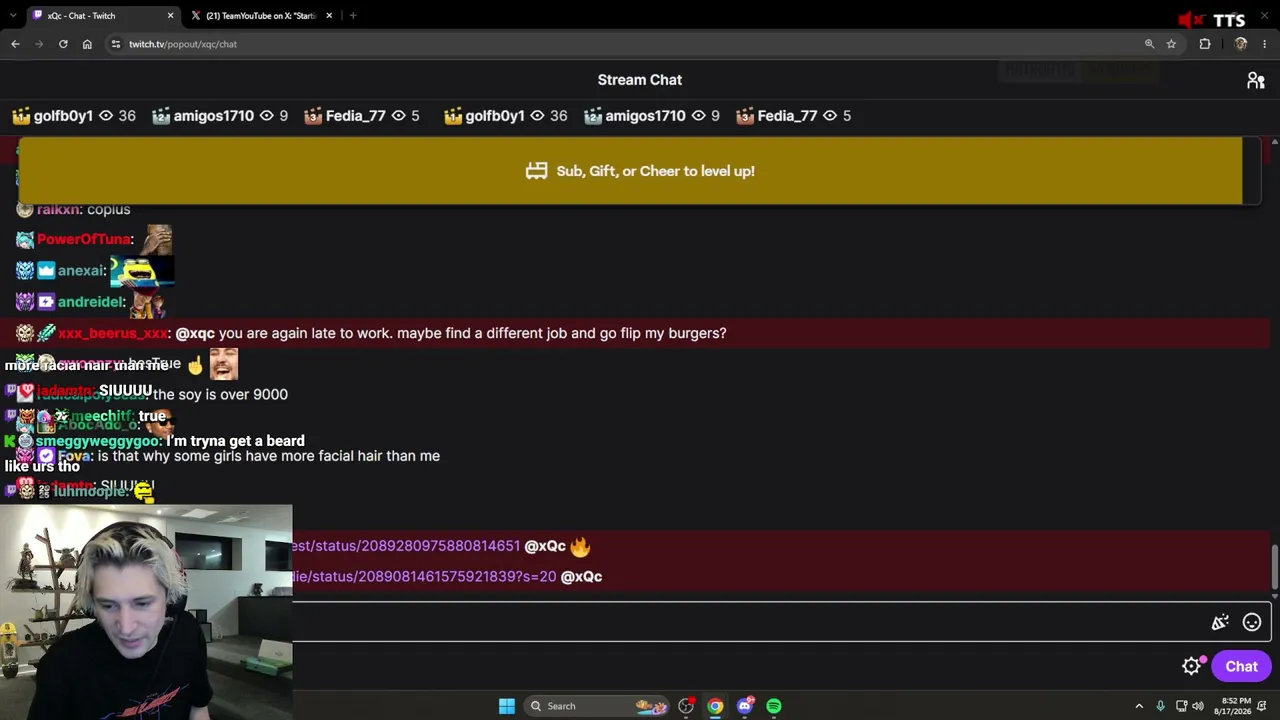Image resolution: width=1280 pixels, height=720 pixels.
Task: Select the second Fedia_77 leaderboard entry
Action: tap(793, 116)
